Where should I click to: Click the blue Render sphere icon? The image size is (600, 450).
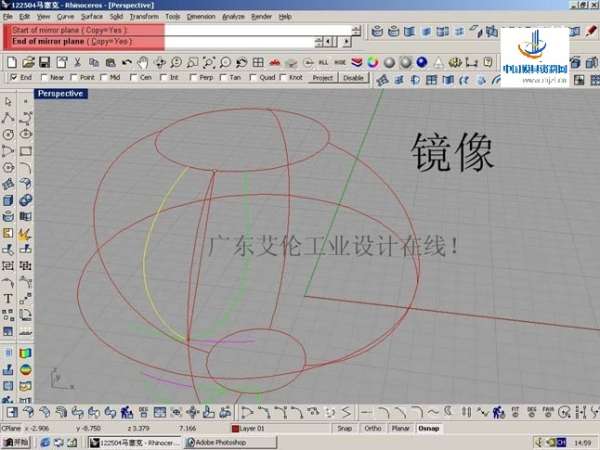(x=422, y=62)
